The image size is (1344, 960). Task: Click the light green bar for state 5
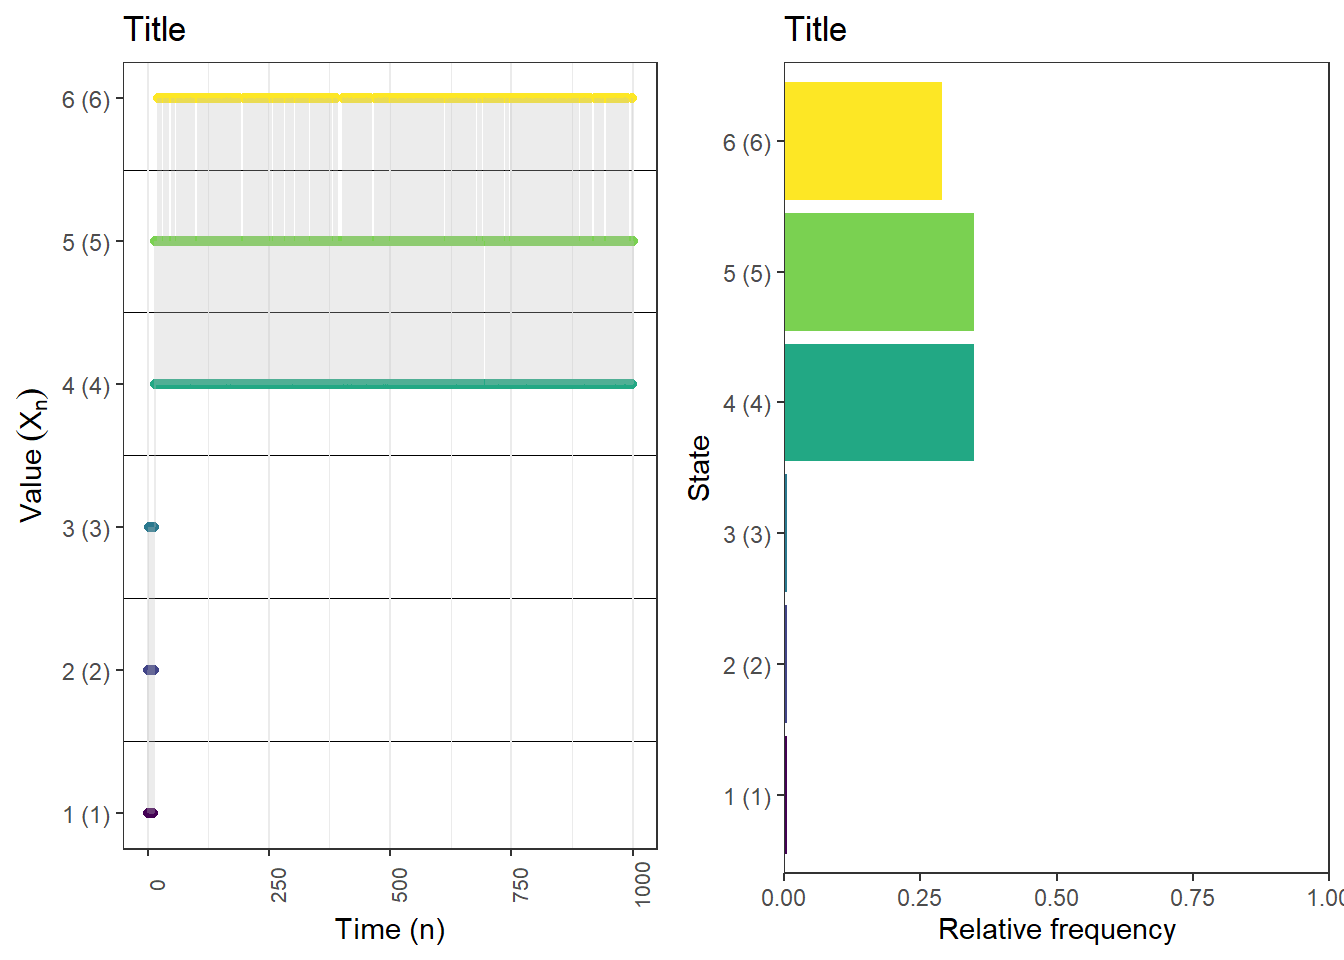point(879,272)
